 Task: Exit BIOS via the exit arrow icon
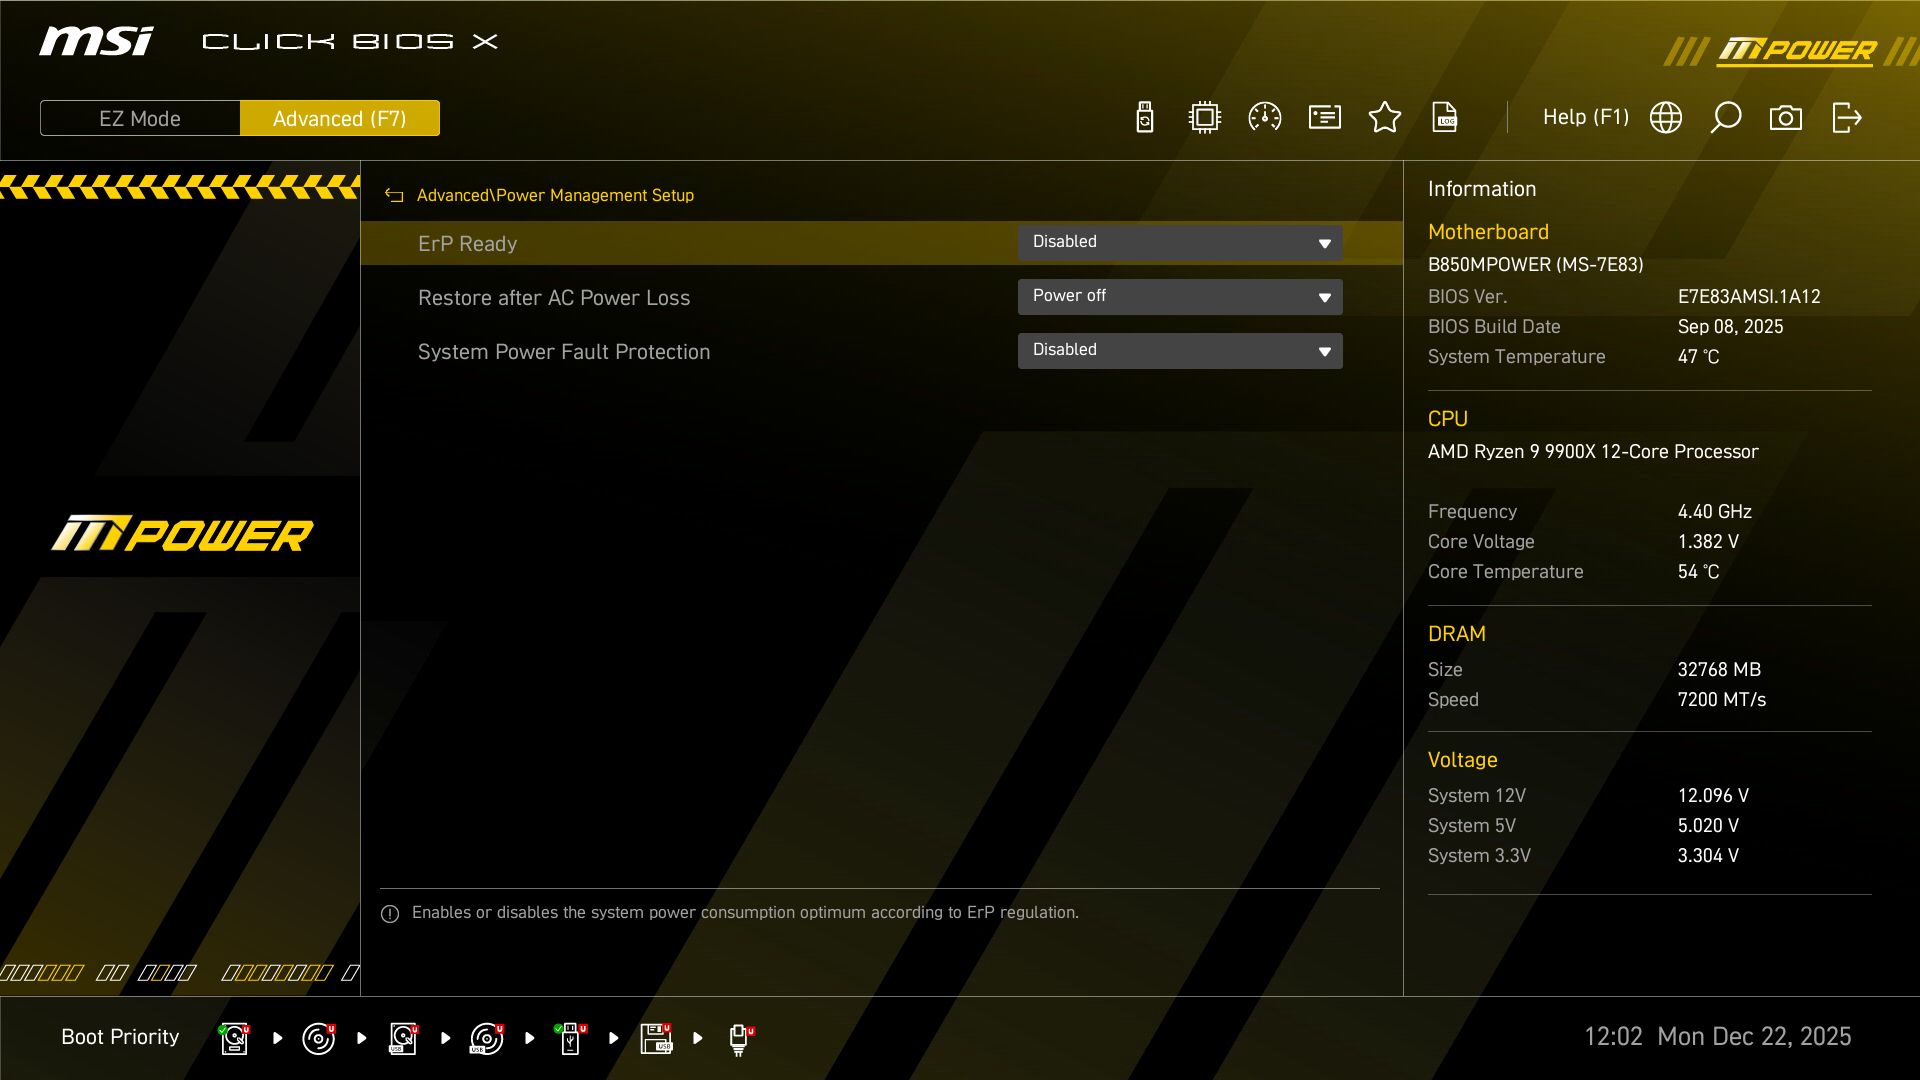1846,117
